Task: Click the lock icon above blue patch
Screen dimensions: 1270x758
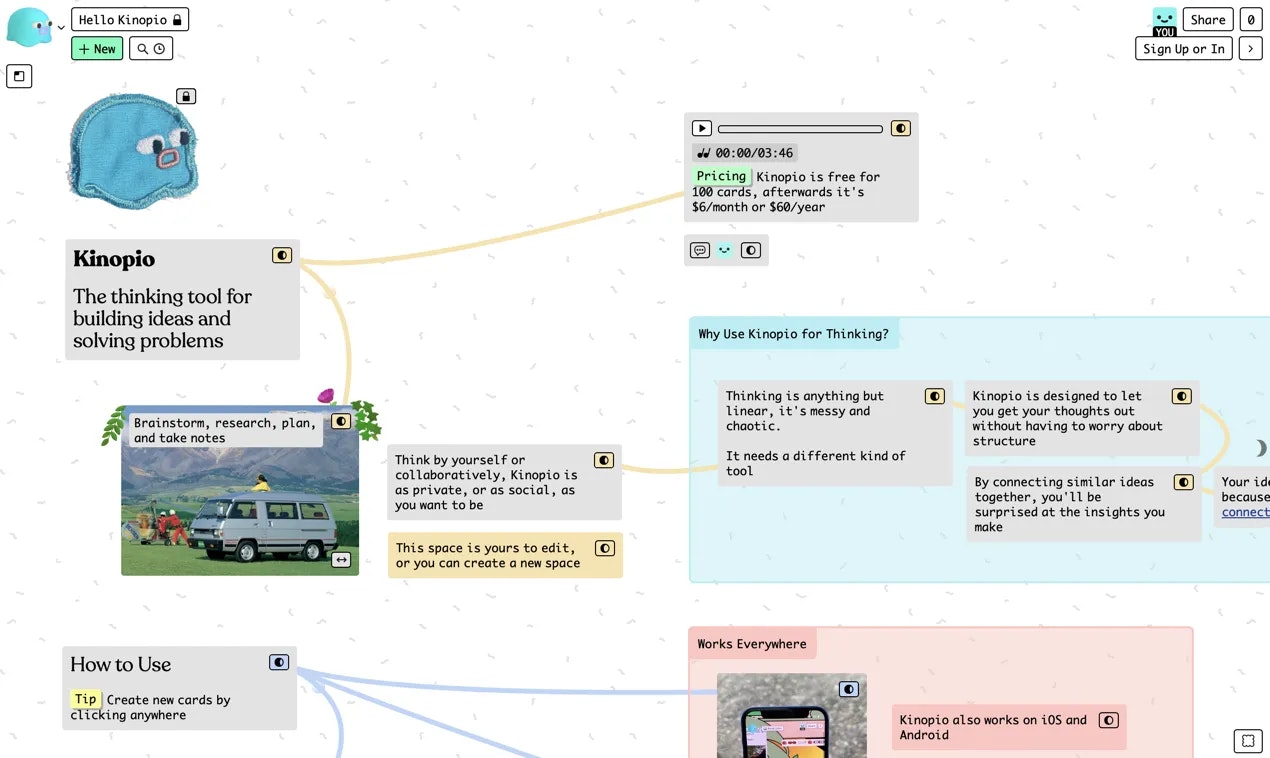Action: (186, 96)
